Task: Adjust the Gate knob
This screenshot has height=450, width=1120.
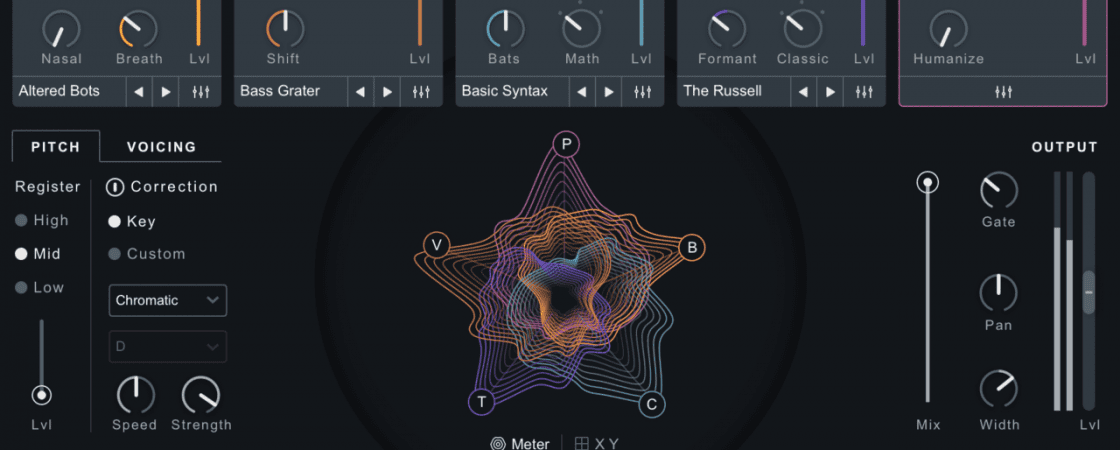Action: [999, 191]
